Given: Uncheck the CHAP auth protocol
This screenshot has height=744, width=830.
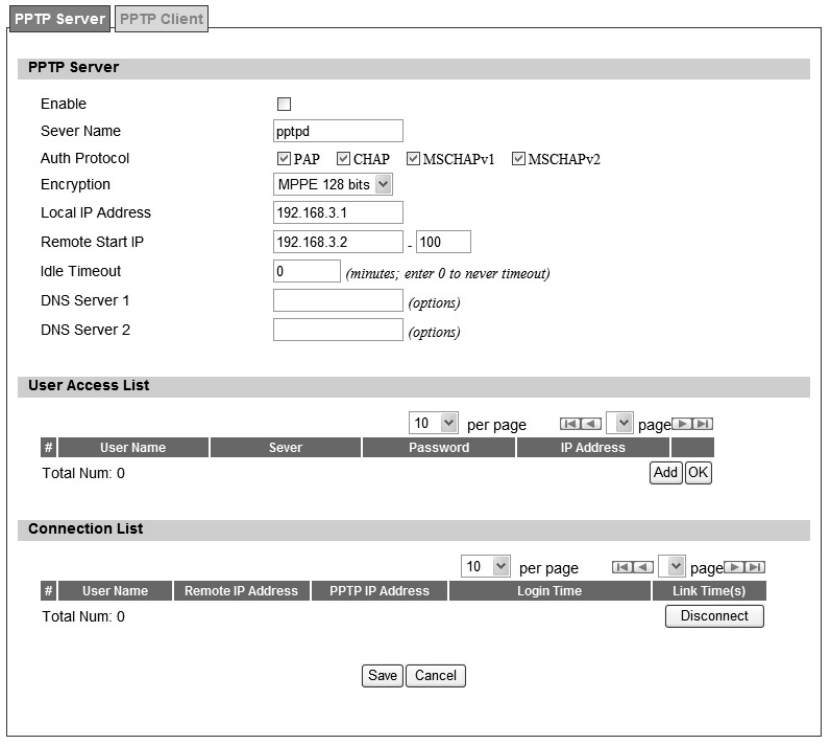Looking at the screenshot, I should click(x=344, y=159).
